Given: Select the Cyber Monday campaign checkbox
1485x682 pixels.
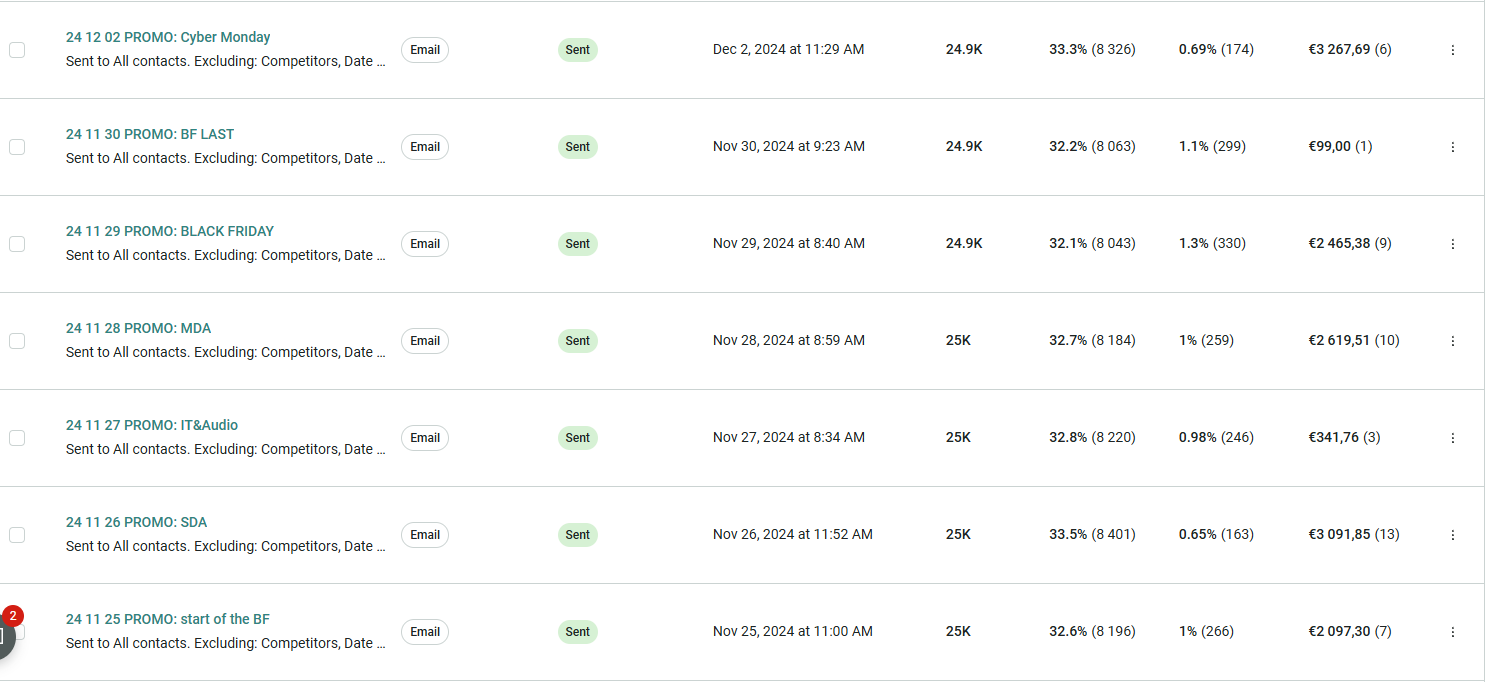Looking at the screenshot, I should pos(17,50).
